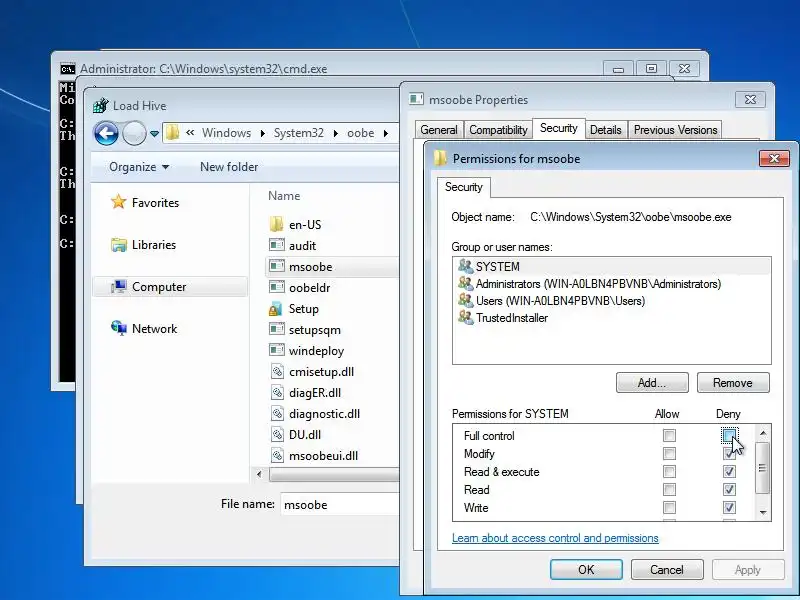The width and height of the screenshot is (800, 600).
Task: Check Allow for Read & execute
Action: [669, 471]
